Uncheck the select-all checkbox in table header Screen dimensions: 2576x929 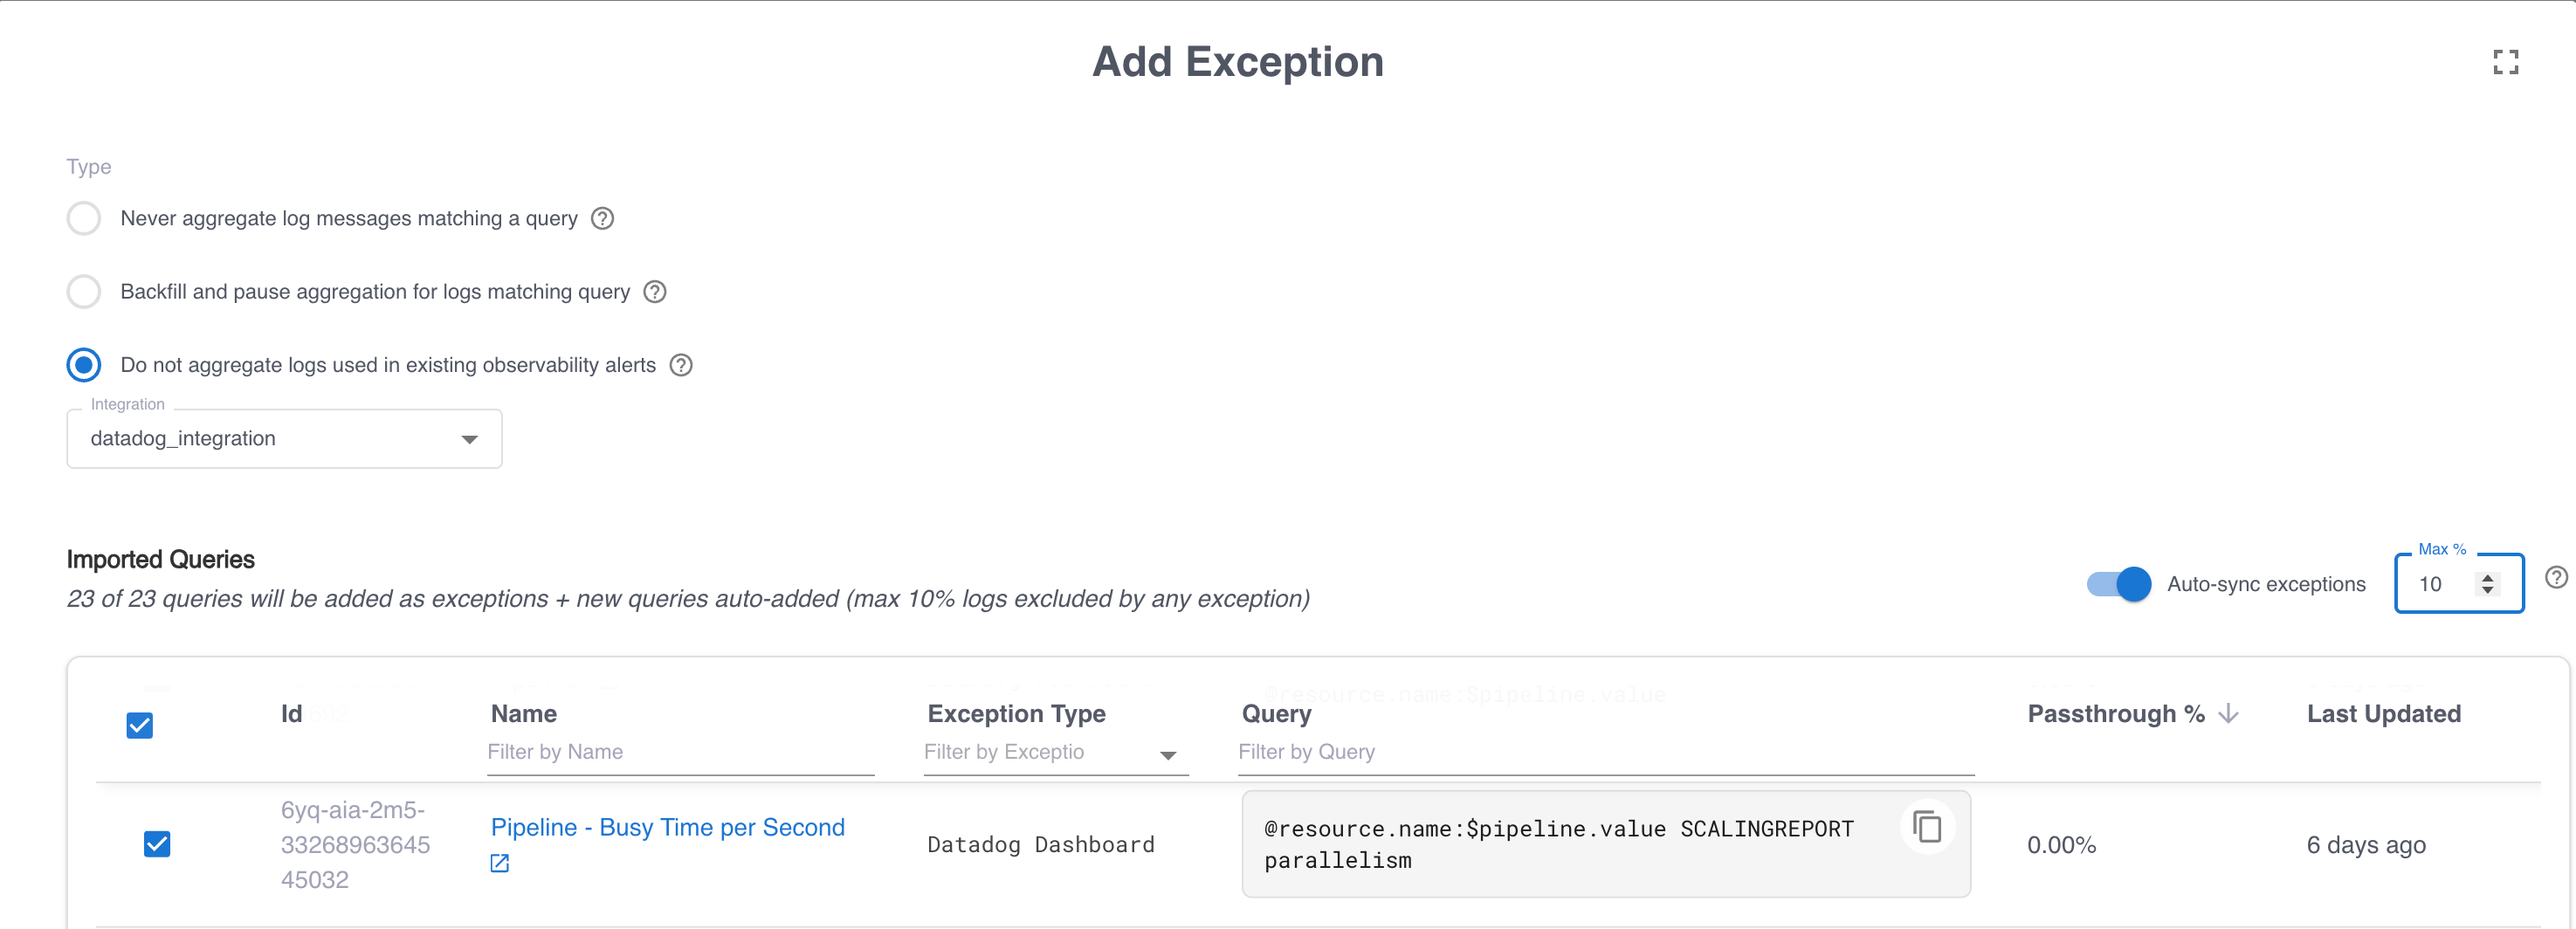click(140, 724)
